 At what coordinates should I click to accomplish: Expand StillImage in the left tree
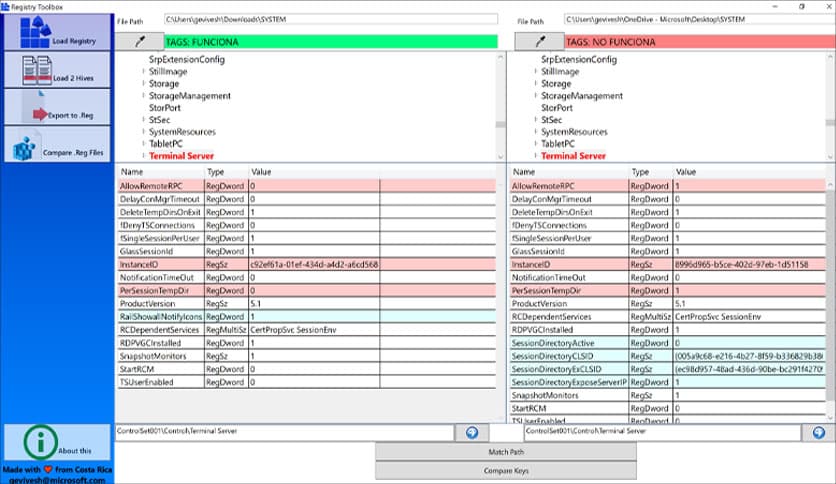pyautogui.click(x=143, y=71)
